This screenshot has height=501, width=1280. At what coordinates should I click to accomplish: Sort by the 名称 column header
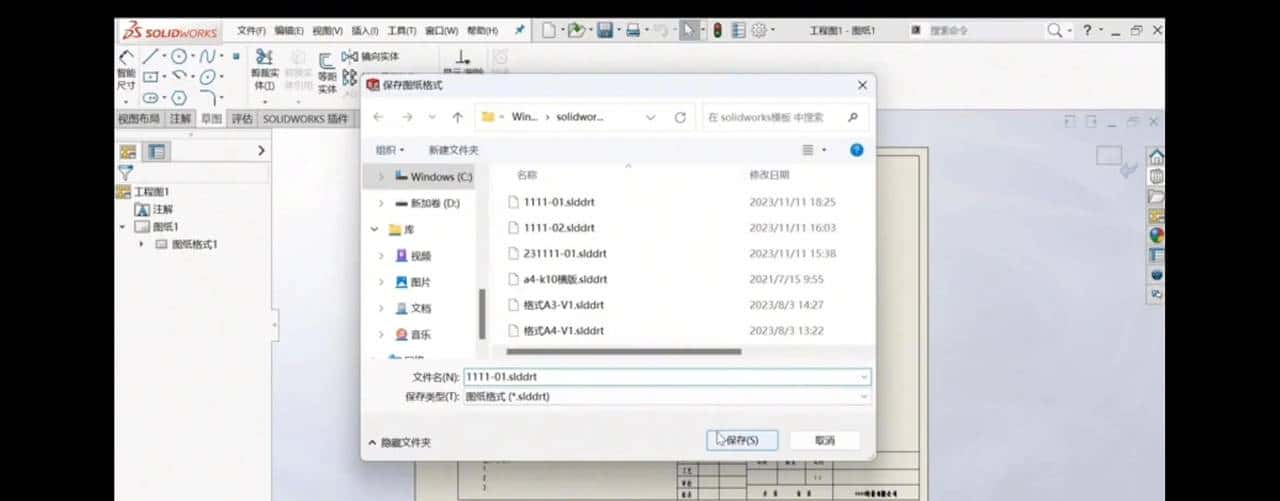click(527, 175)
